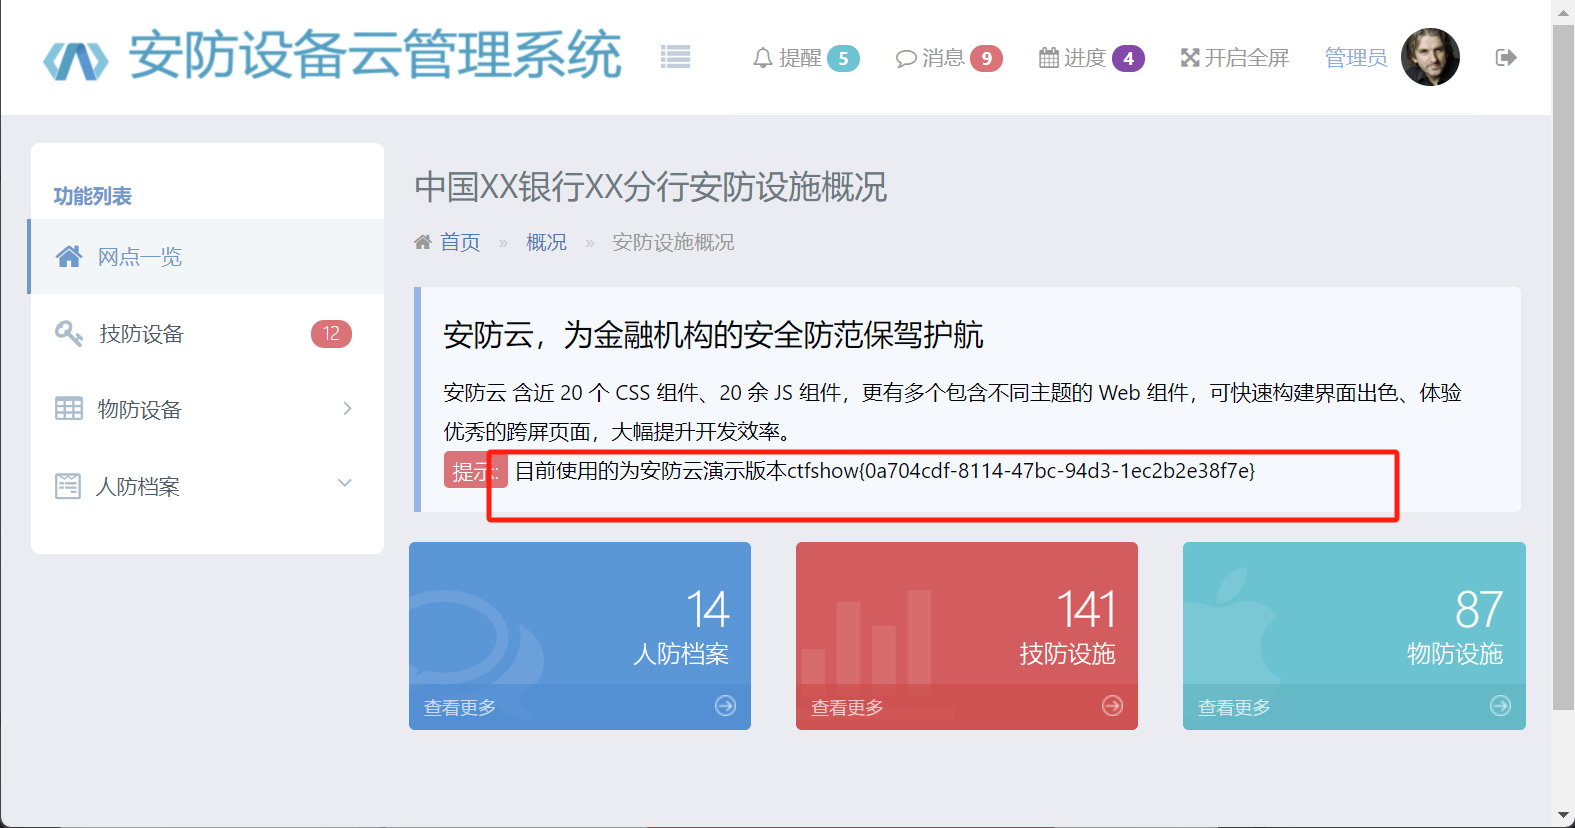Click the 安防设施概况 breadcrumb text
1575x828 pixels.
[673, 242]
